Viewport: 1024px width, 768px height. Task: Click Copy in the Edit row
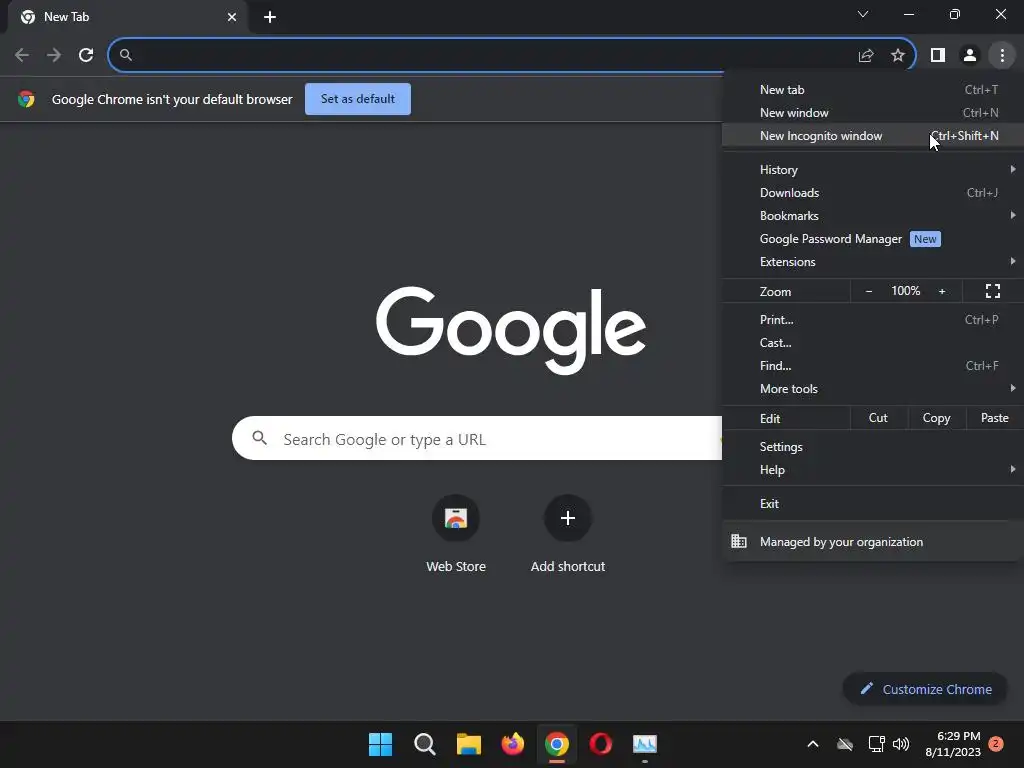(936, 418)
